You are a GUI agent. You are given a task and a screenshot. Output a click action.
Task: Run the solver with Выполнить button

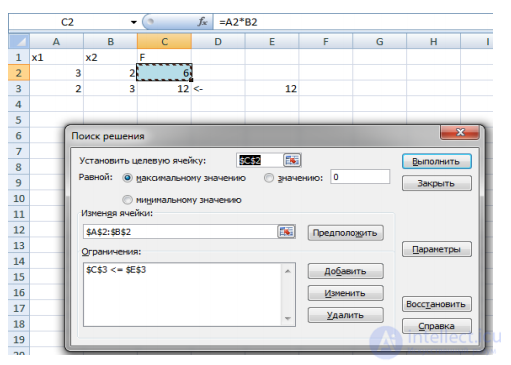pos(437,161)
